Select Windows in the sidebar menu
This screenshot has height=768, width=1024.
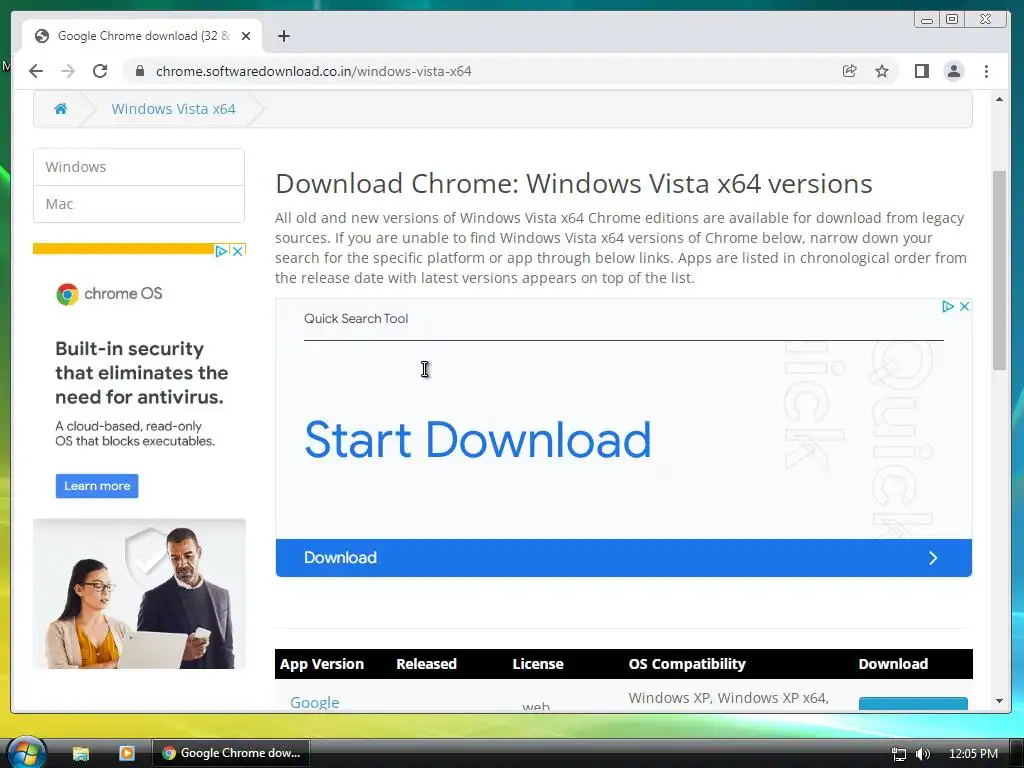click(x=139, y=167)
